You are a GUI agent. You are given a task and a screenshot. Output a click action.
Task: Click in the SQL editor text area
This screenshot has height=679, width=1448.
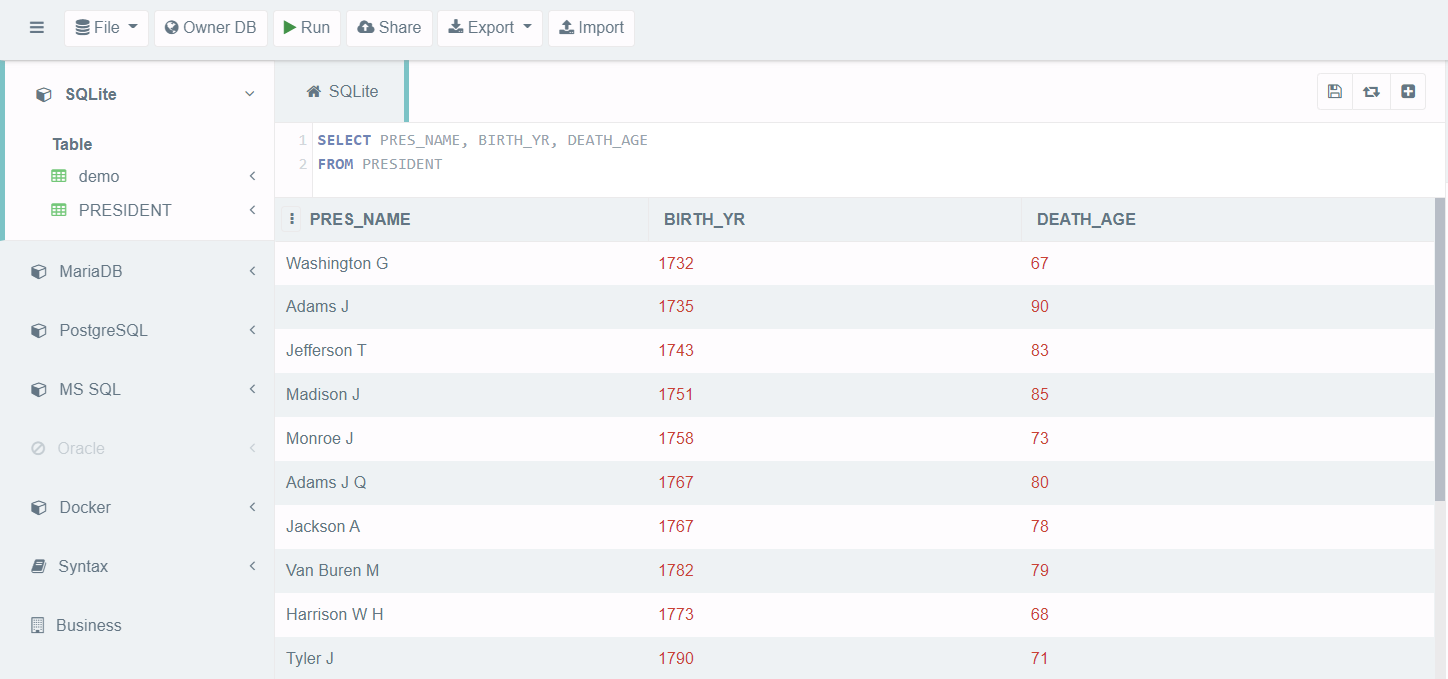click(880, 160)
